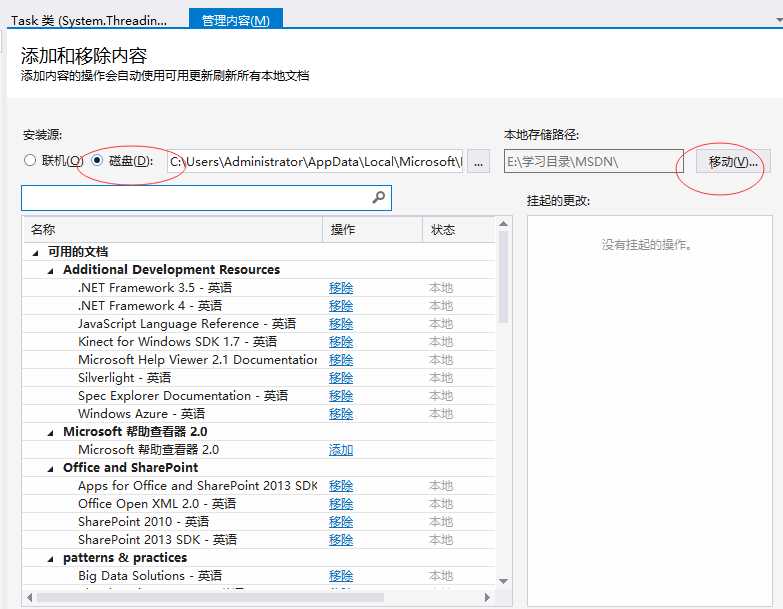Click the horizontal scroll left arrow
Image resolution: width=783 pixels, height=609 pixels.
click(x=30, y=597)
